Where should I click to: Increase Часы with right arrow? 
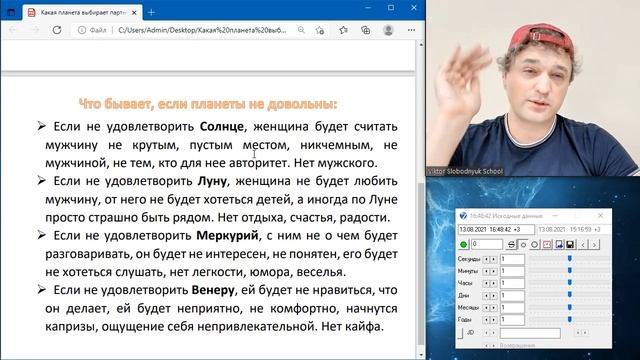494,283
